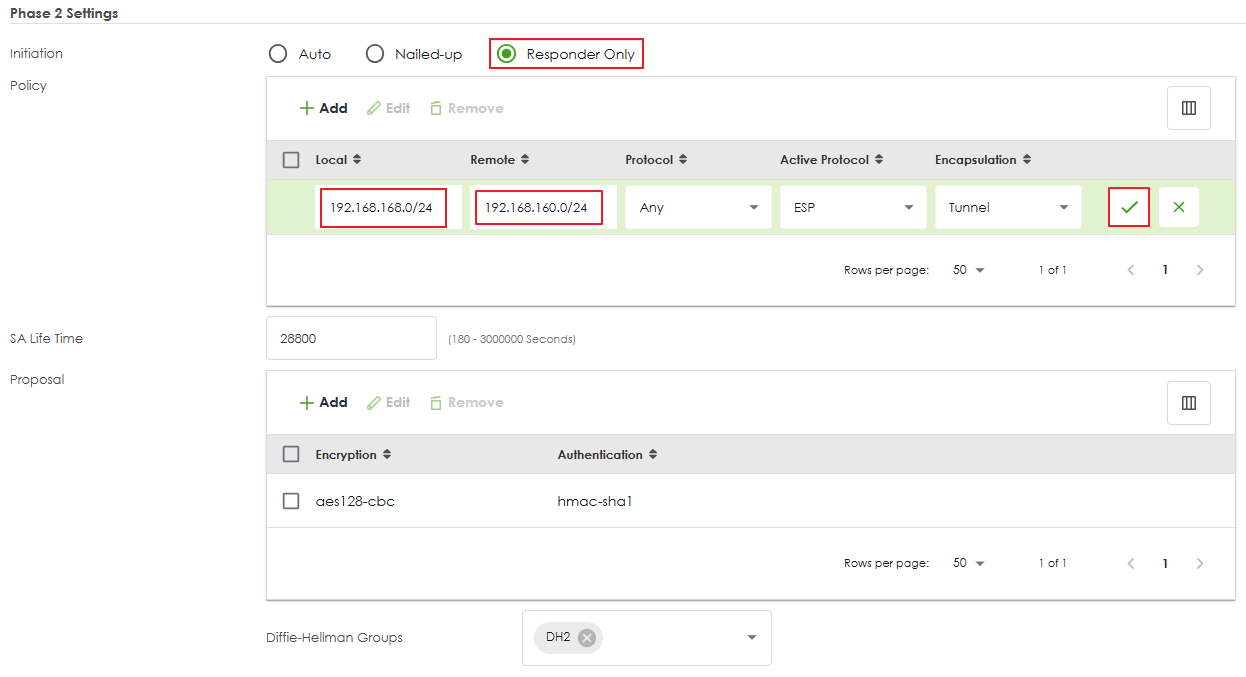Add a new Policy entry
The width and height of the screenshot is (1246, 677).
pyautogui.click(x=324, y=108)
